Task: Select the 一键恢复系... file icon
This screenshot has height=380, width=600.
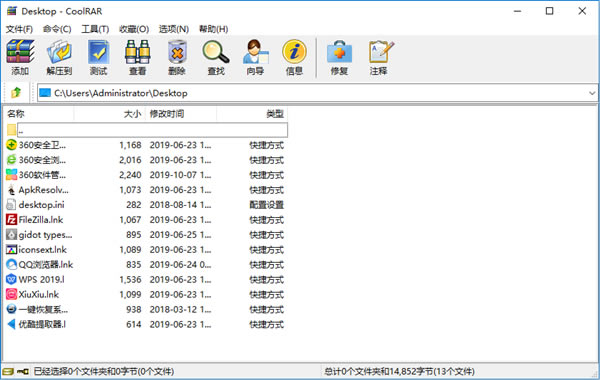Action: pyautogui.click(x=11, y=309)
